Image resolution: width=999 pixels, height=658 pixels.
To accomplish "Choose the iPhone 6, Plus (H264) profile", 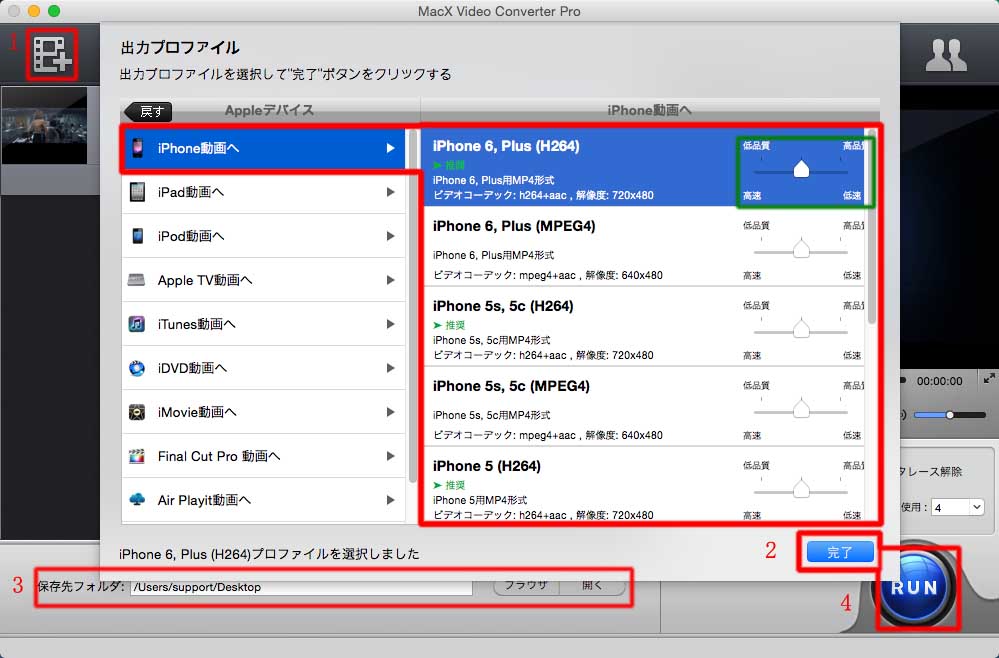I will 644,166.
